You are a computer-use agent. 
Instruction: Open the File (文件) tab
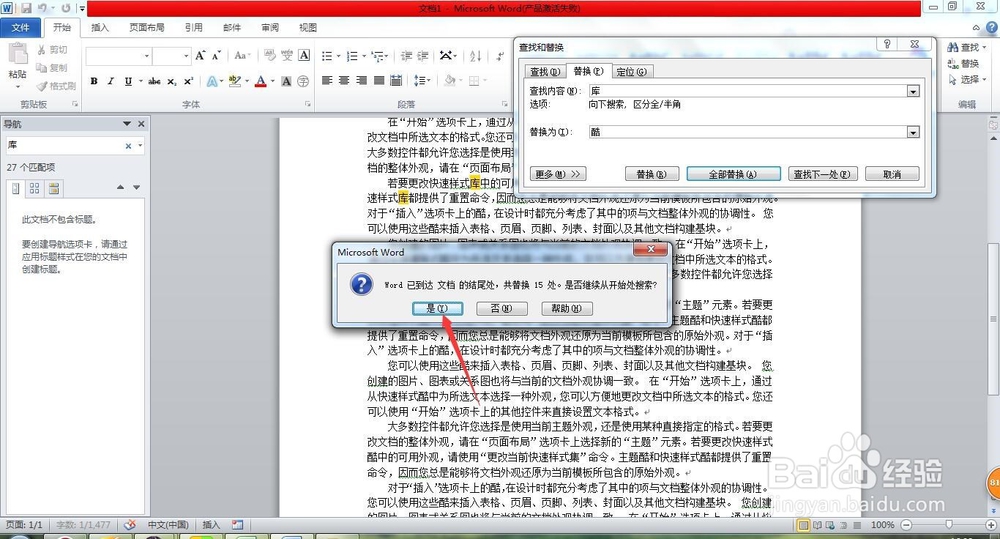pyautogui.click(x=20, y=27)
